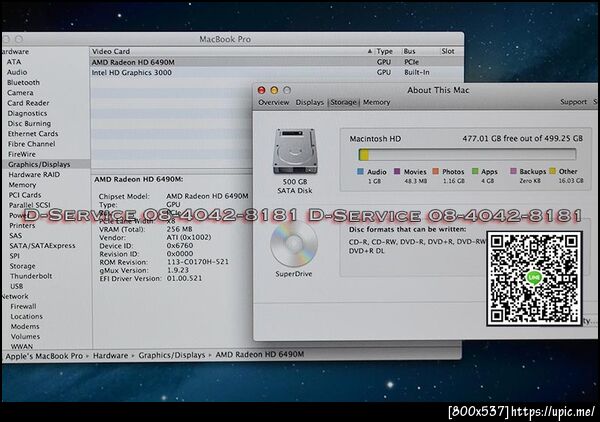Click AMD Radeon HD 6490M in path bar

260,355
